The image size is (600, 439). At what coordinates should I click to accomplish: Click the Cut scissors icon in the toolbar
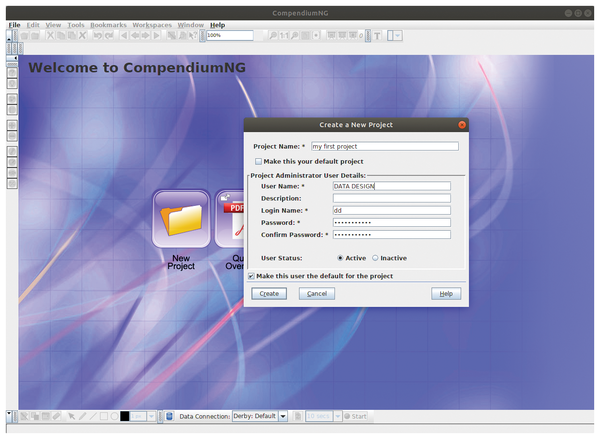click(50, 36)
